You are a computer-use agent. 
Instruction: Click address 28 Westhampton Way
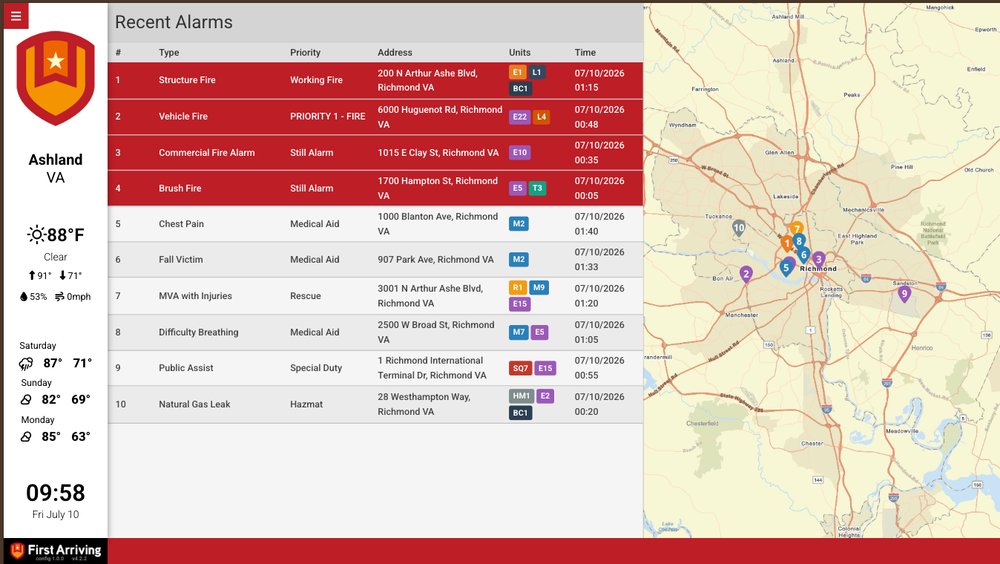[424, 404]
